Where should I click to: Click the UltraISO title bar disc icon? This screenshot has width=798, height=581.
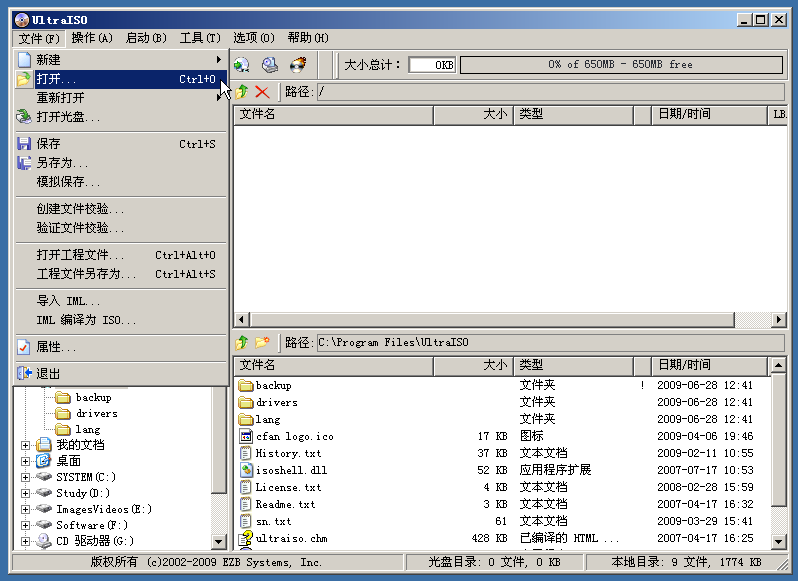22,20
